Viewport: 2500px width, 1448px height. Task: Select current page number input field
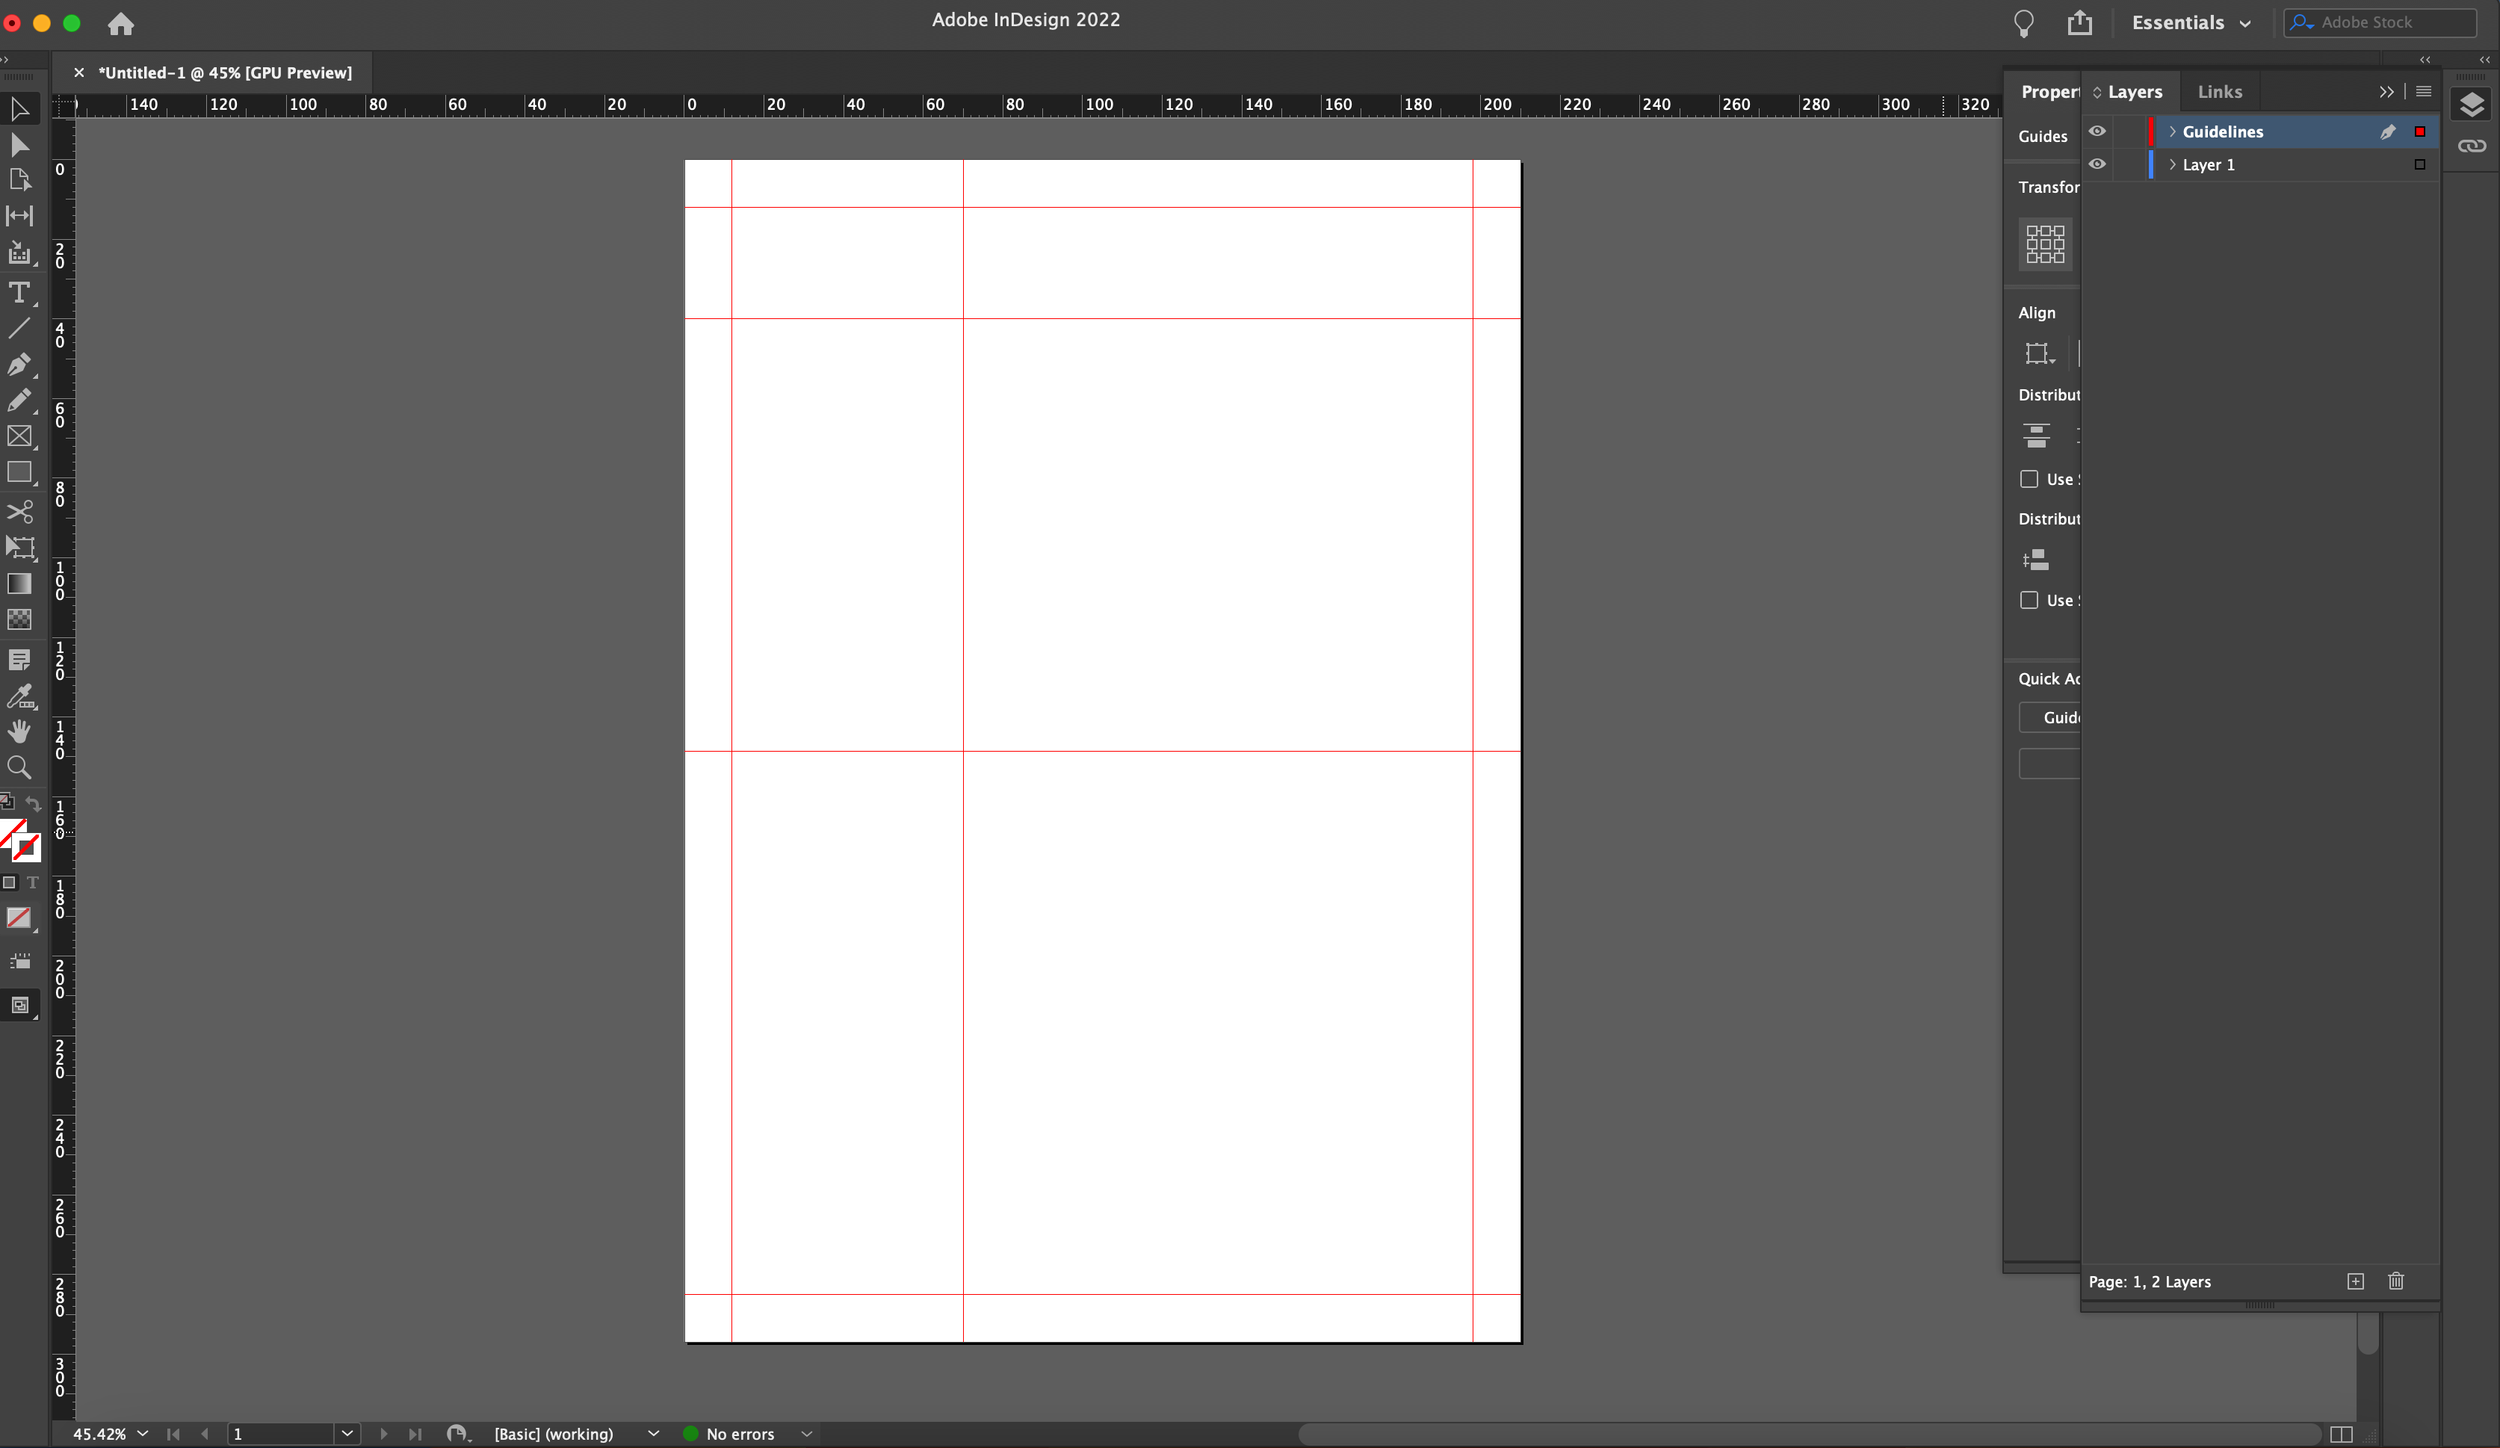(276, 1432)
